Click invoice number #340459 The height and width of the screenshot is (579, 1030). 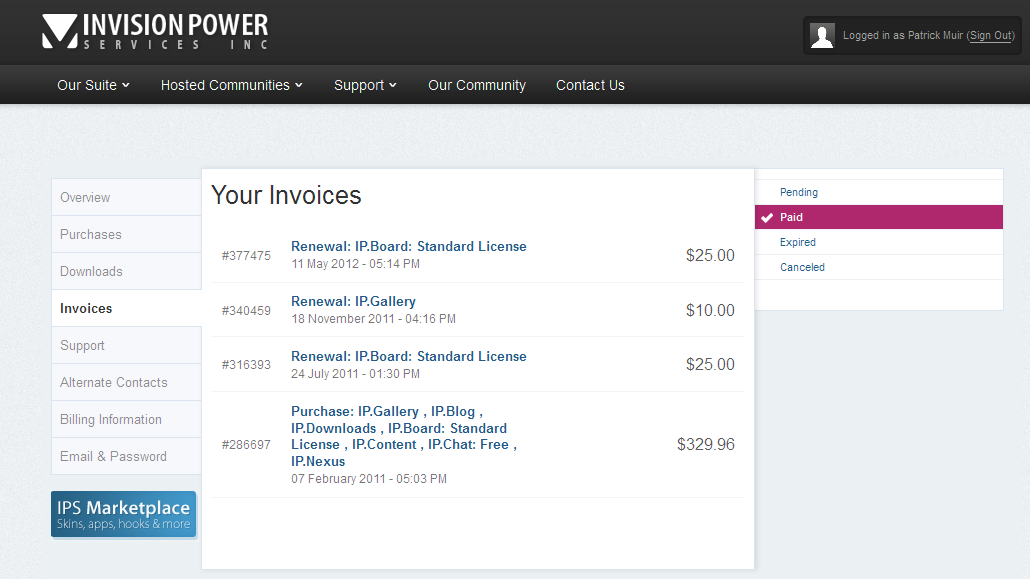pos(246,310)
